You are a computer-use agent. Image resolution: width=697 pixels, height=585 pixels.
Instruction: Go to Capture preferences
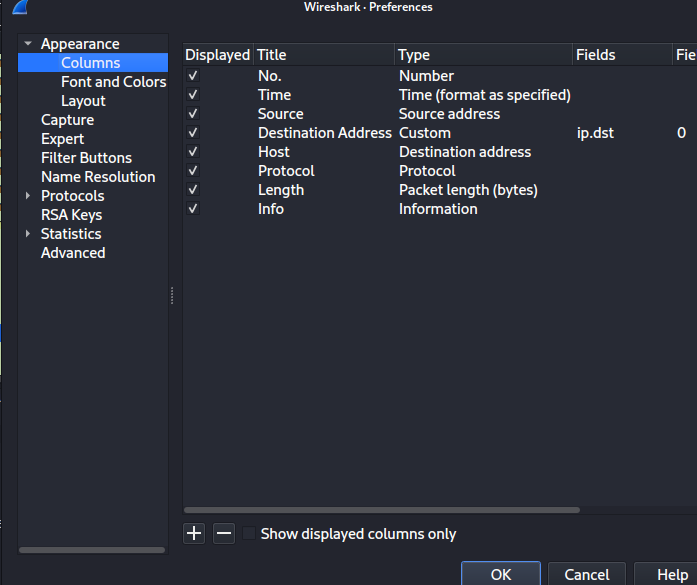coord(67,120)
